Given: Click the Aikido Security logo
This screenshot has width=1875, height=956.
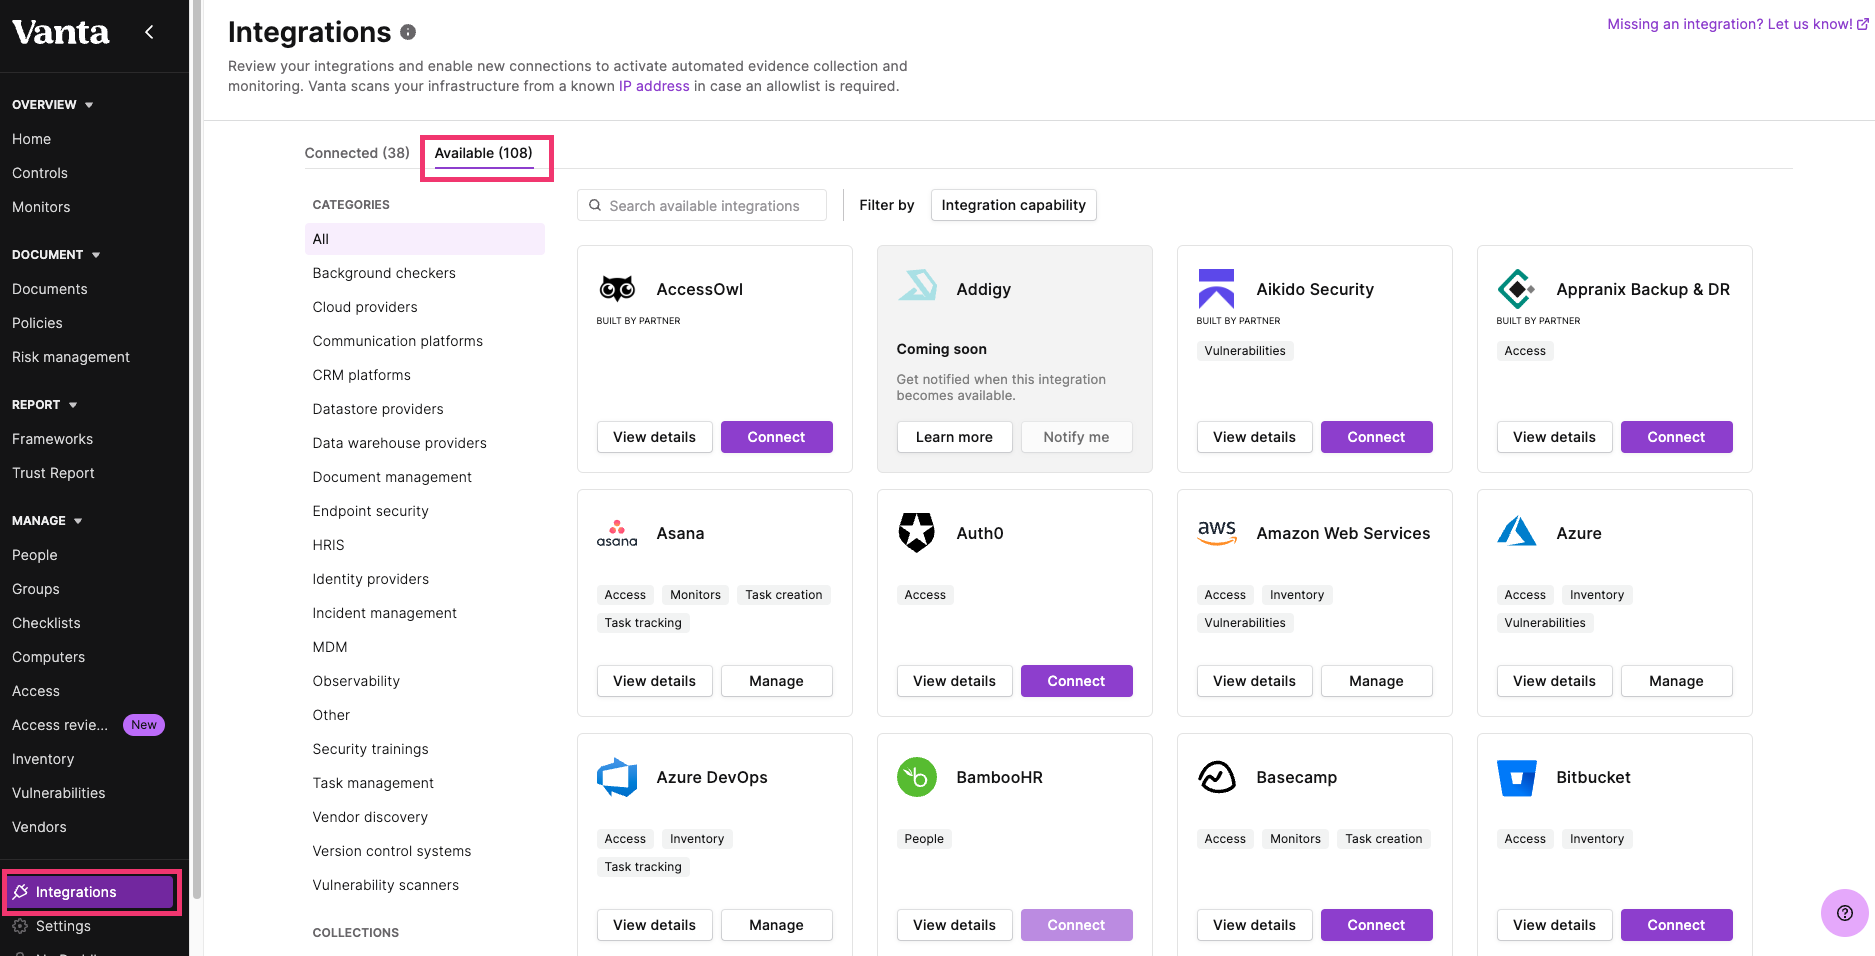Looking at the screenshot, I should point(1216,288).
